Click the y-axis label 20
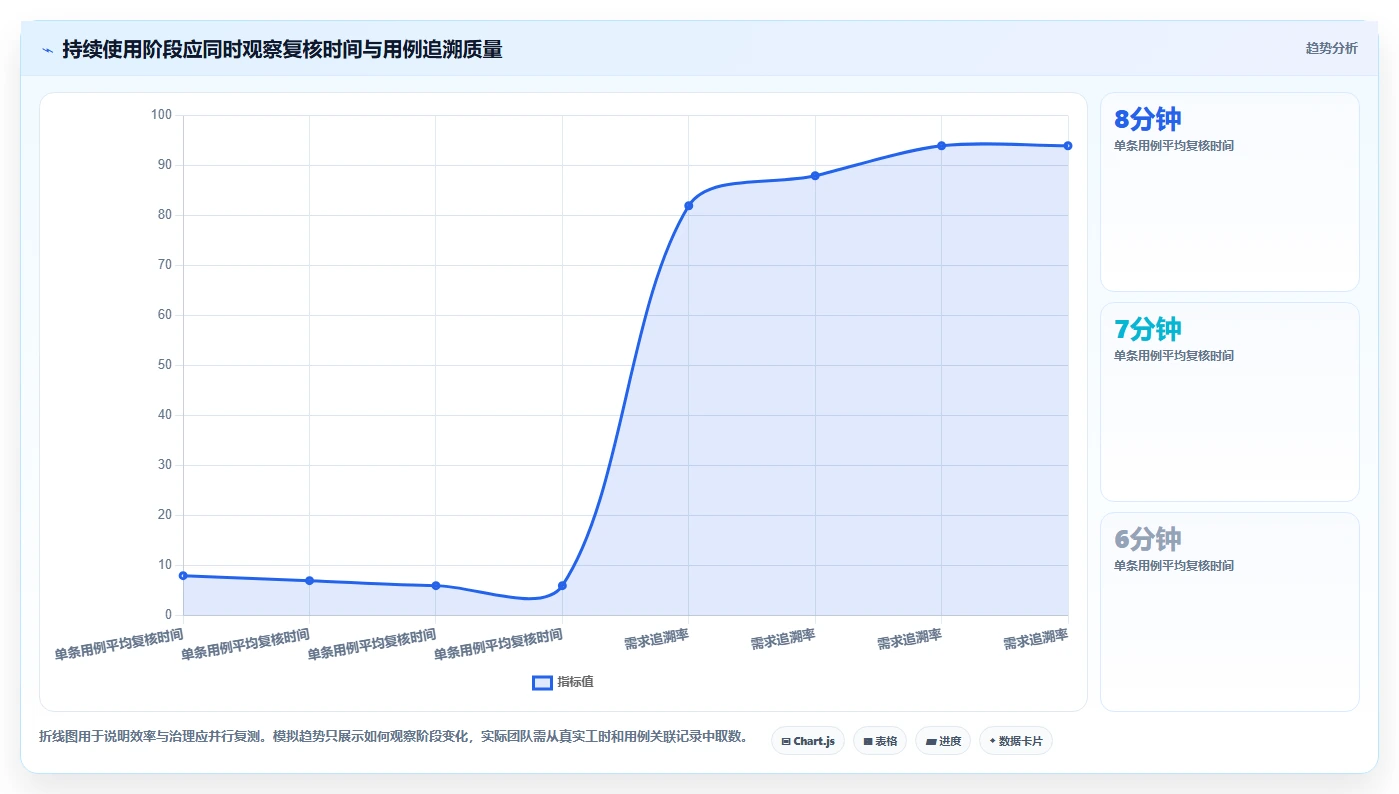The image size is (1399, 794). coord(165,515)
